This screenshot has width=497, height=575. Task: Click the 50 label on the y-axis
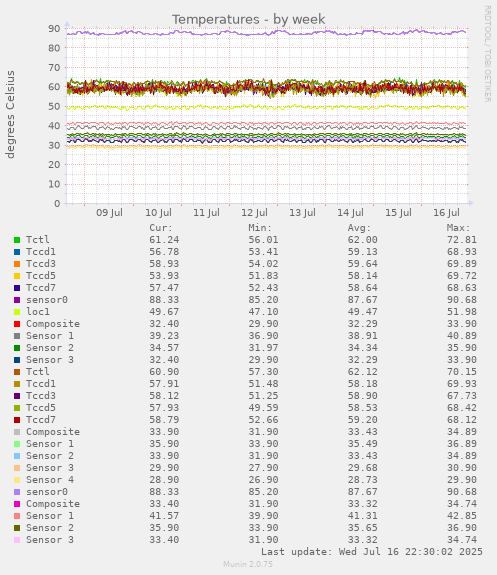pyautogui.click(x=54, y=107)
